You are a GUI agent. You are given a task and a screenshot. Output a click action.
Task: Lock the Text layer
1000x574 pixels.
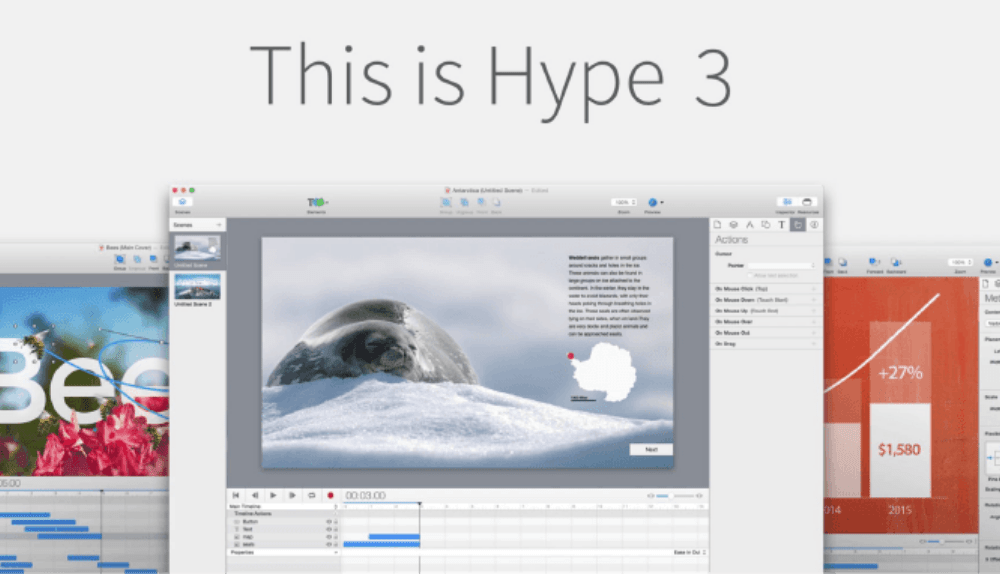click(x=335, y=529)
